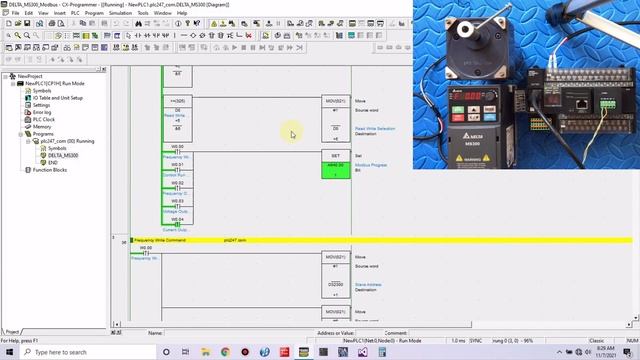Viewport: 640px width, 360px height.
Task: Click the green SET A640.00 bit block
Action: 336,170
